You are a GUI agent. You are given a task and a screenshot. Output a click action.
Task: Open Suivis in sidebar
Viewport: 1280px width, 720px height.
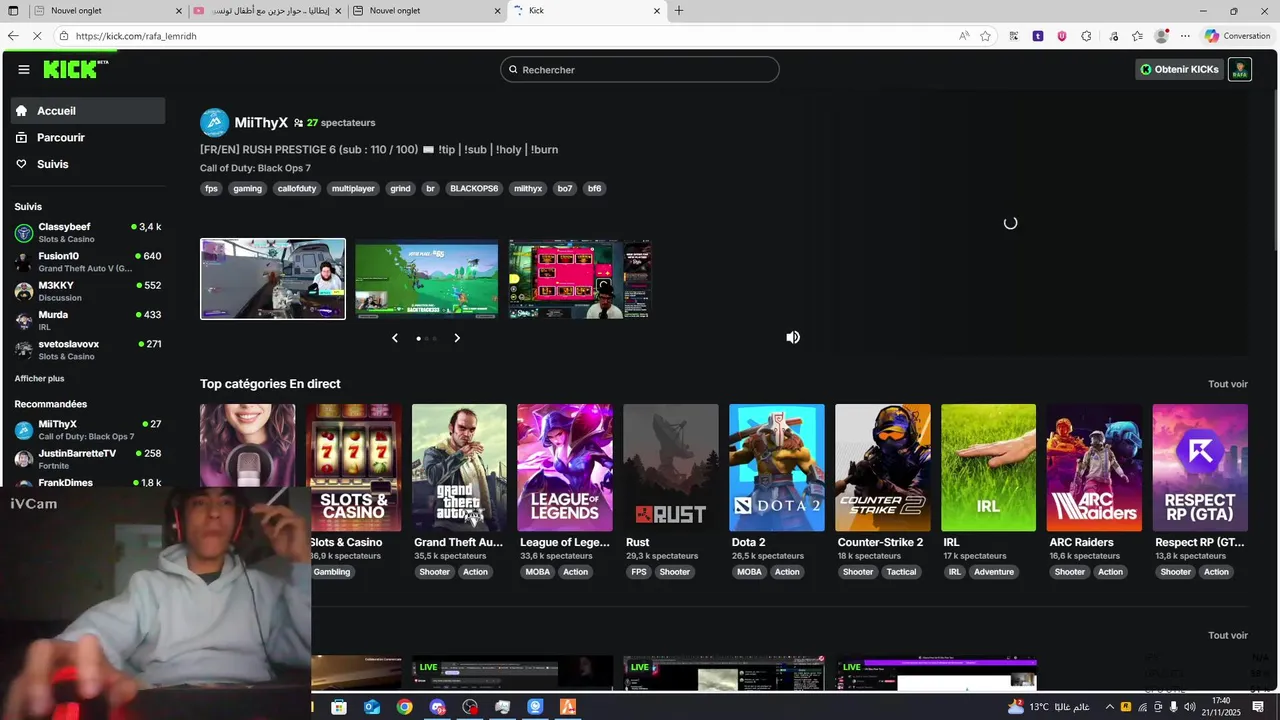pos(88,164)
